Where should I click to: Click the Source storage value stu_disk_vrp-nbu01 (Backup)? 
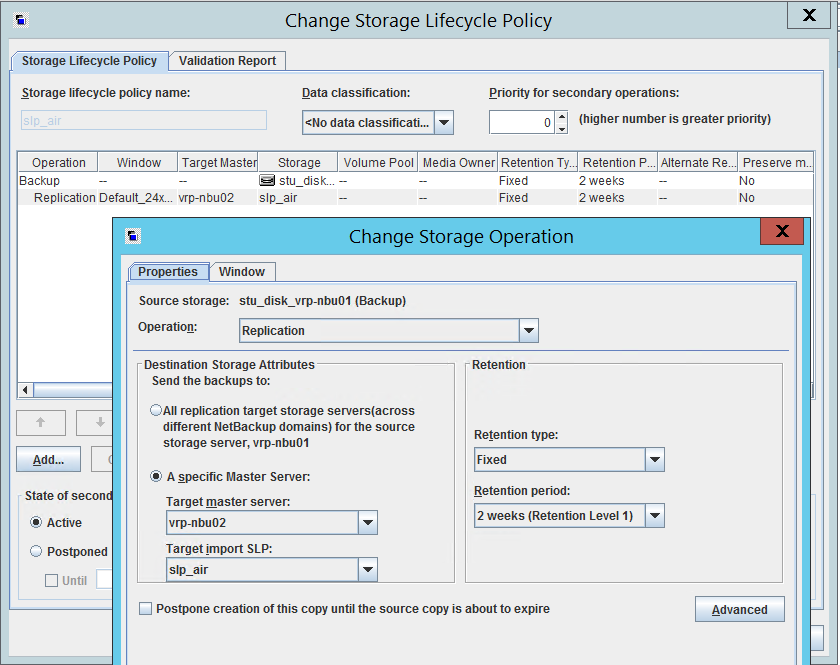pos(322,301)
